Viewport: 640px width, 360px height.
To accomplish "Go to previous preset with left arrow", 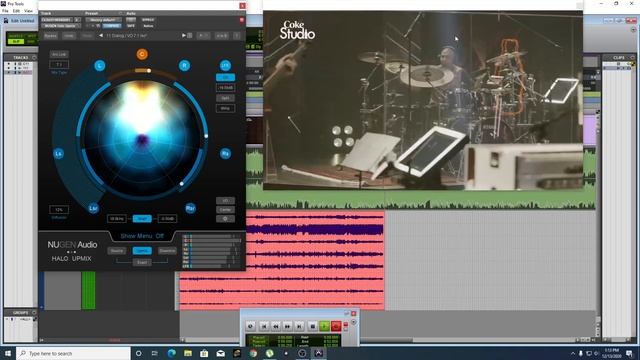I will point(101,36).
